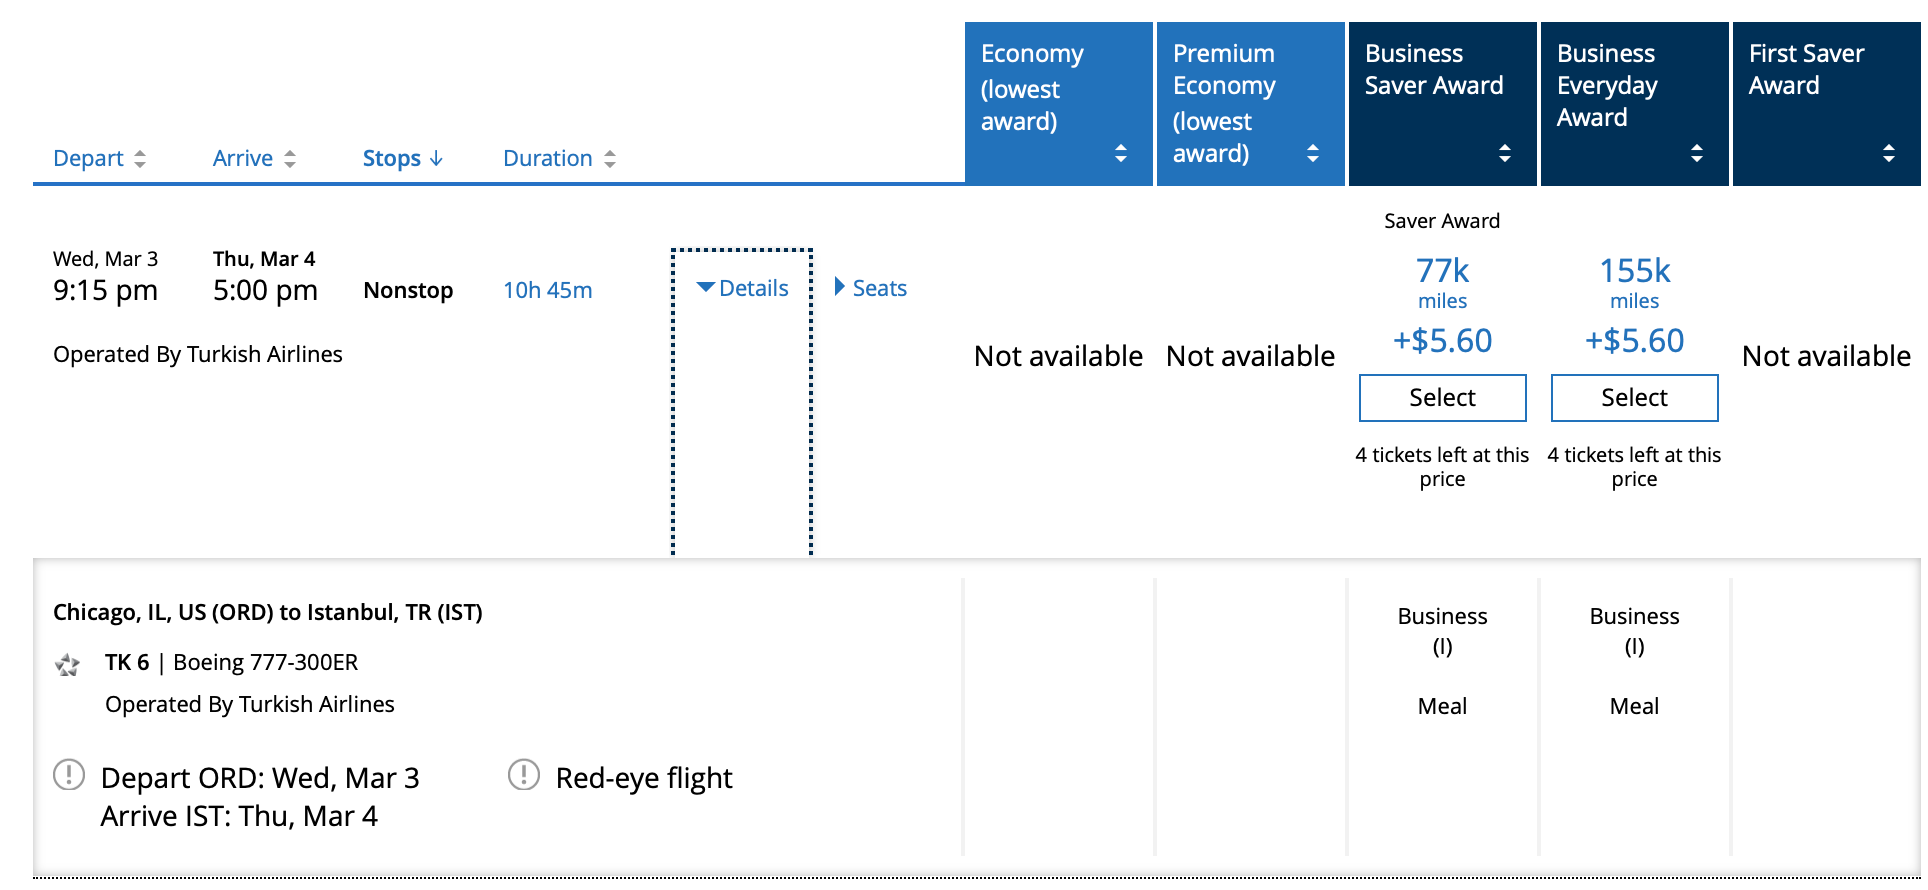Screen dimensions: 1928x890
Task: Click the First Saver Award sort icon
Action: pyautogui.click(x=1889, y=154)
